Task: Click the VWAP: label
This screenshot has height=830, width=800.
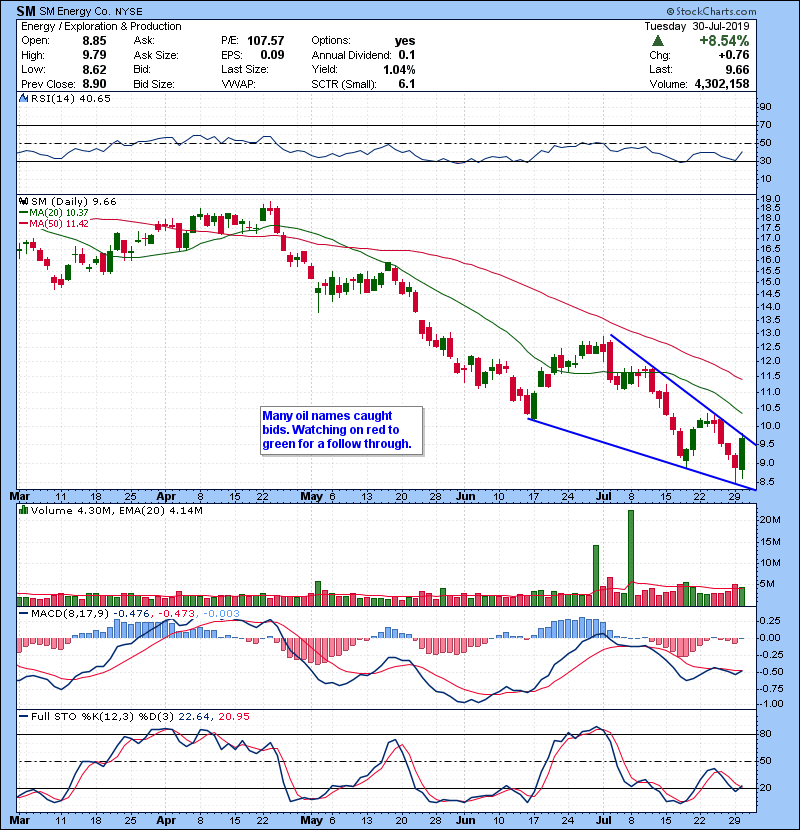Action: tap(238, 84)
